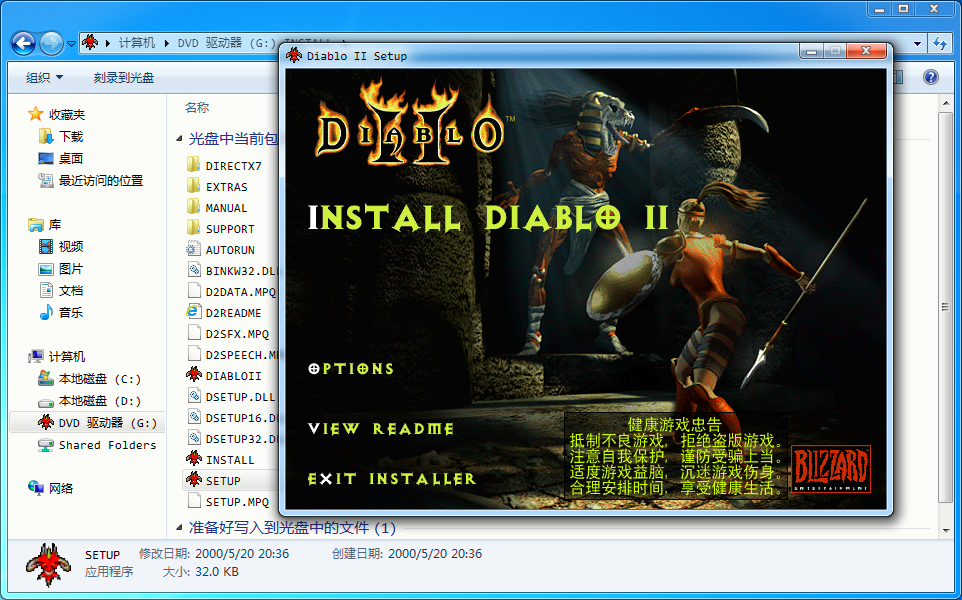Open Explorer help with the question mark icon

coord(931,77)
